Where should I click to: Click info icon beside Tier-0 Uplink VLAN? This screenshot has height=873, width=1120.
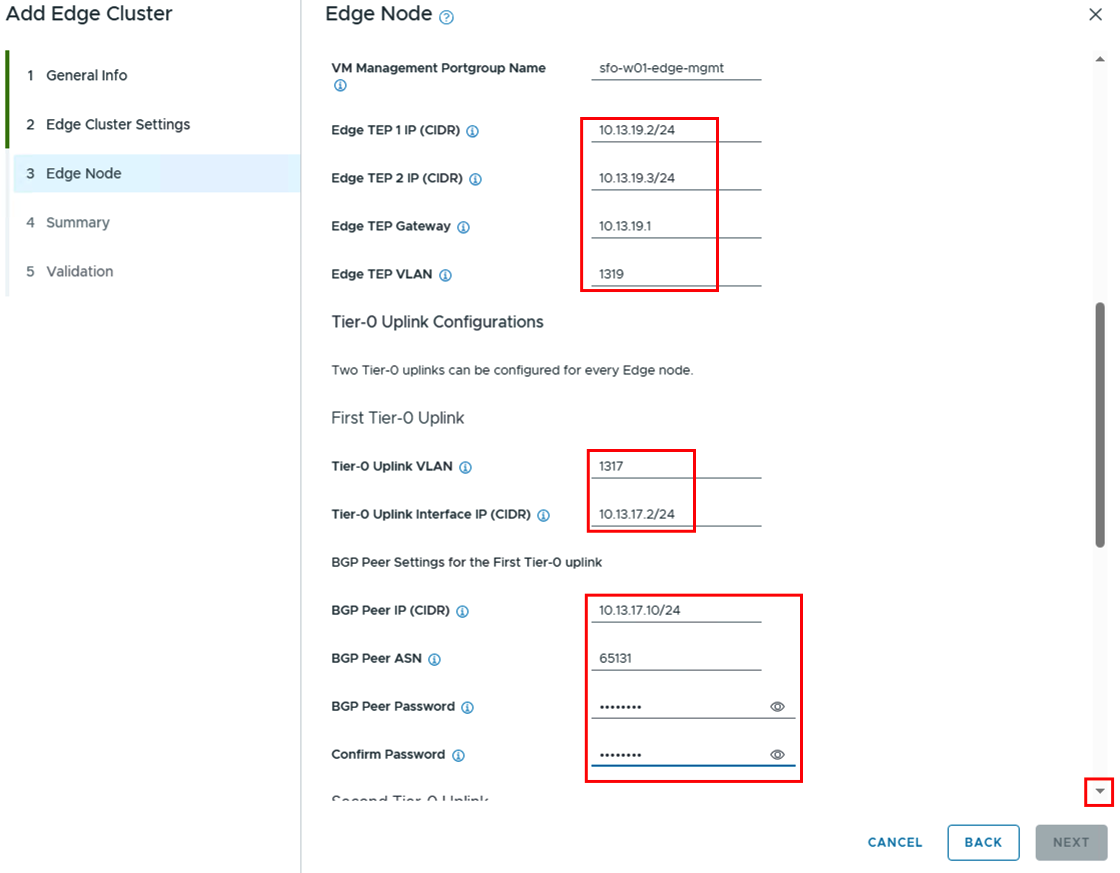pyautogui.click(x=465, y=467)
